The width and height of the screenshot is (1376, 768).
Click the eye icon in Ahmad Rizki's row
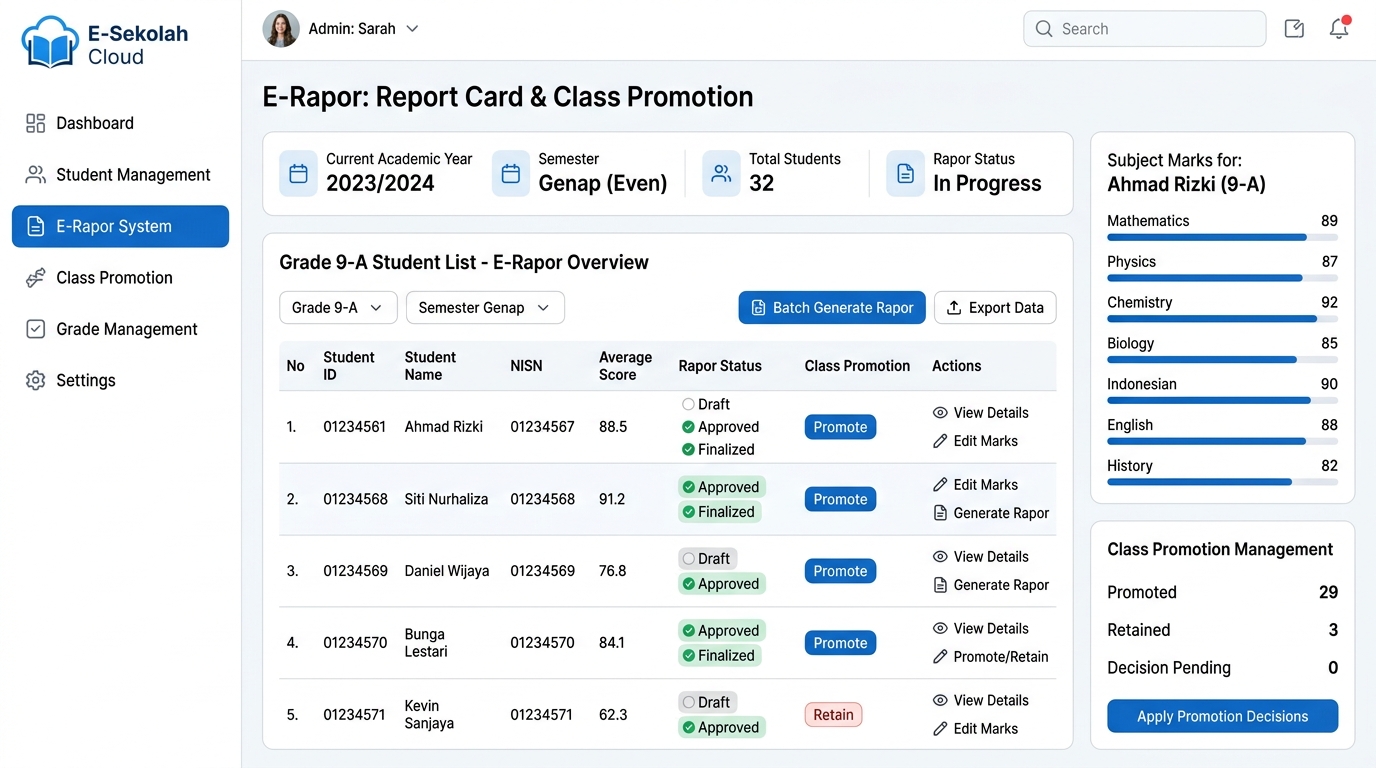point(940,413)
